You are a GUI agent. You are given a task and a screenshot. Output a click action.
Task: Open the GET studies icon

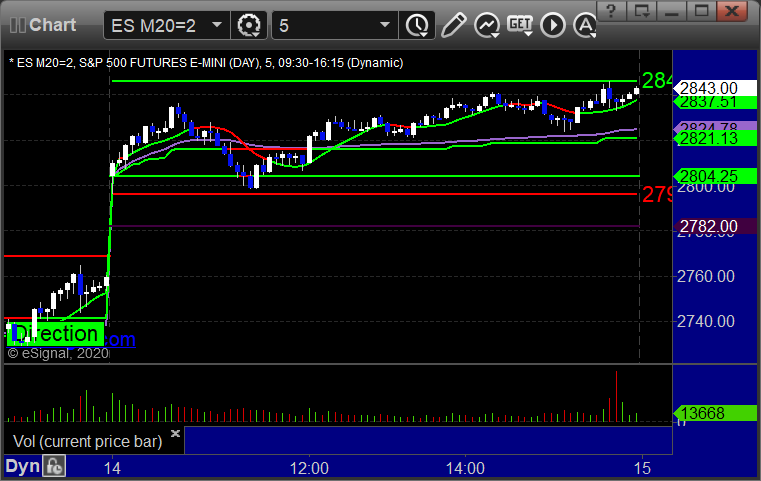click(520, 25)
